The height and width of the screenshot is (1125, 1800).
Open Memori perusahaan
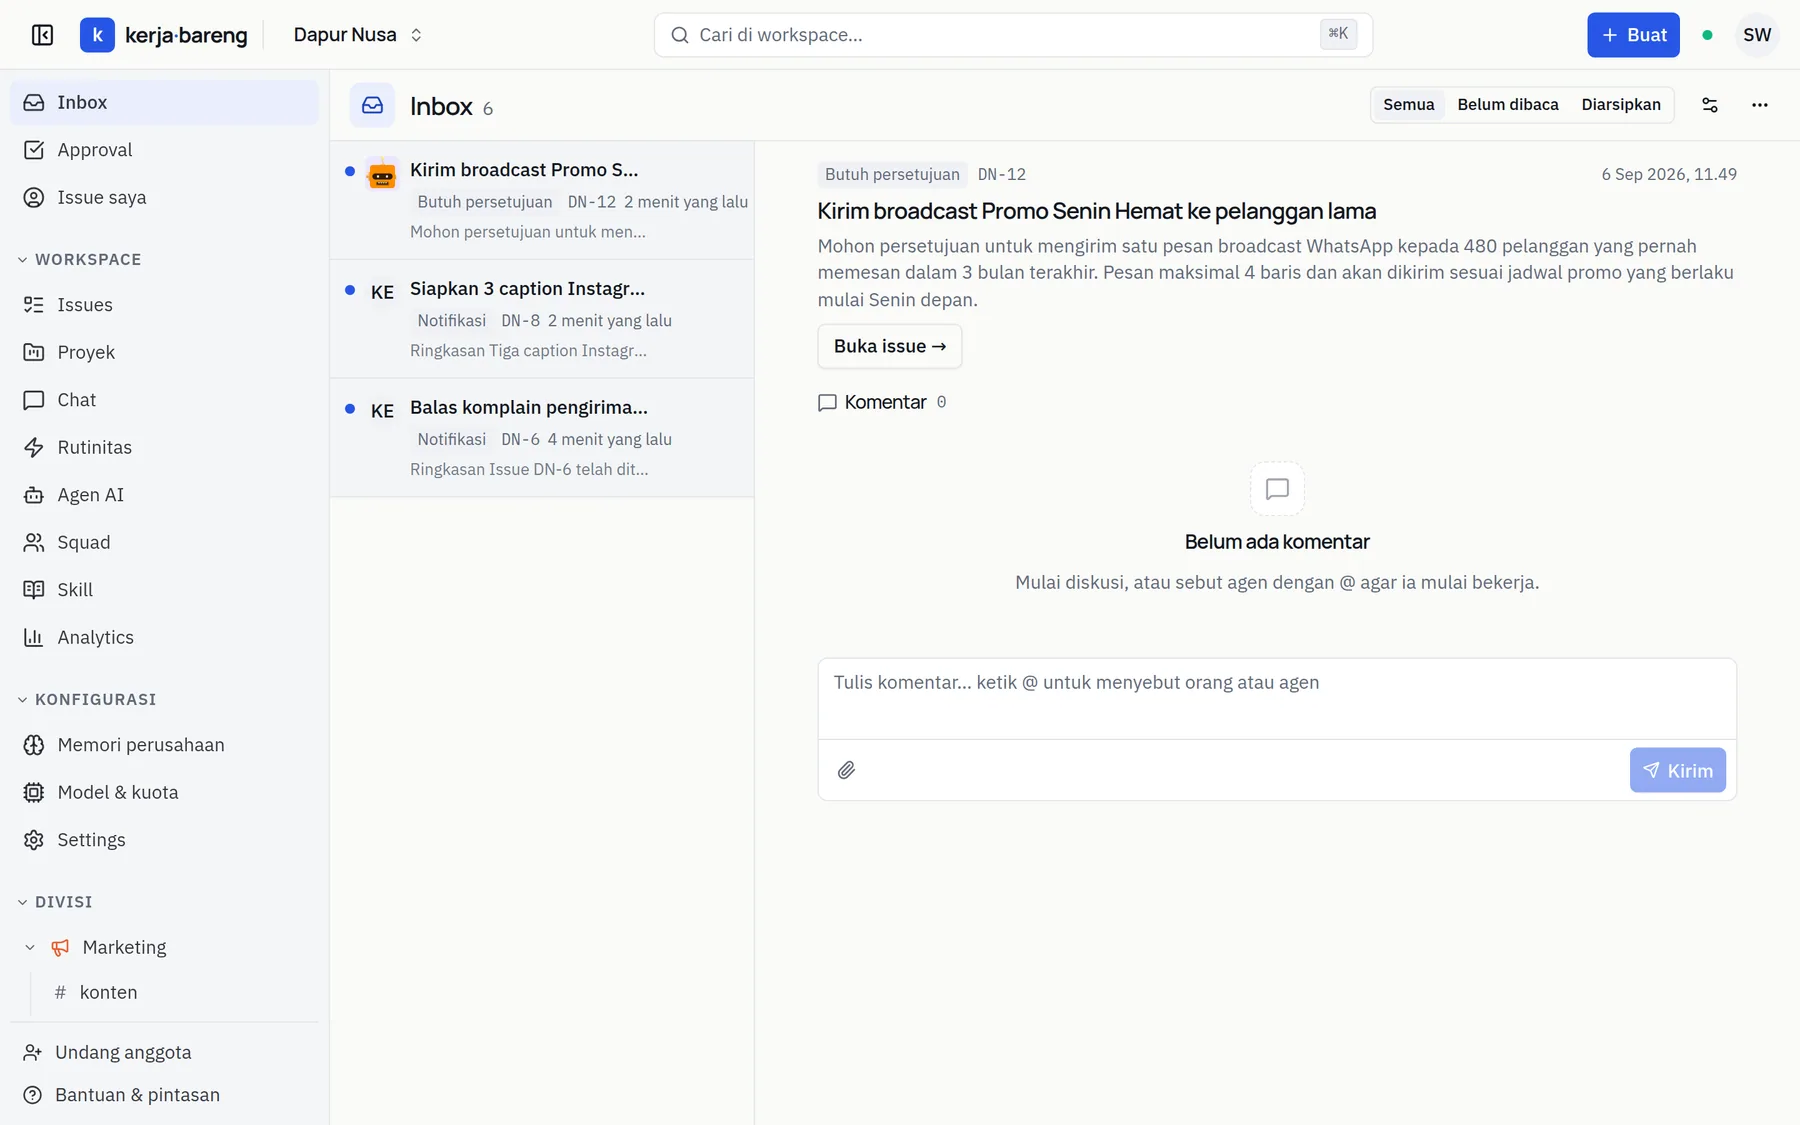click(x=164, y=745)
